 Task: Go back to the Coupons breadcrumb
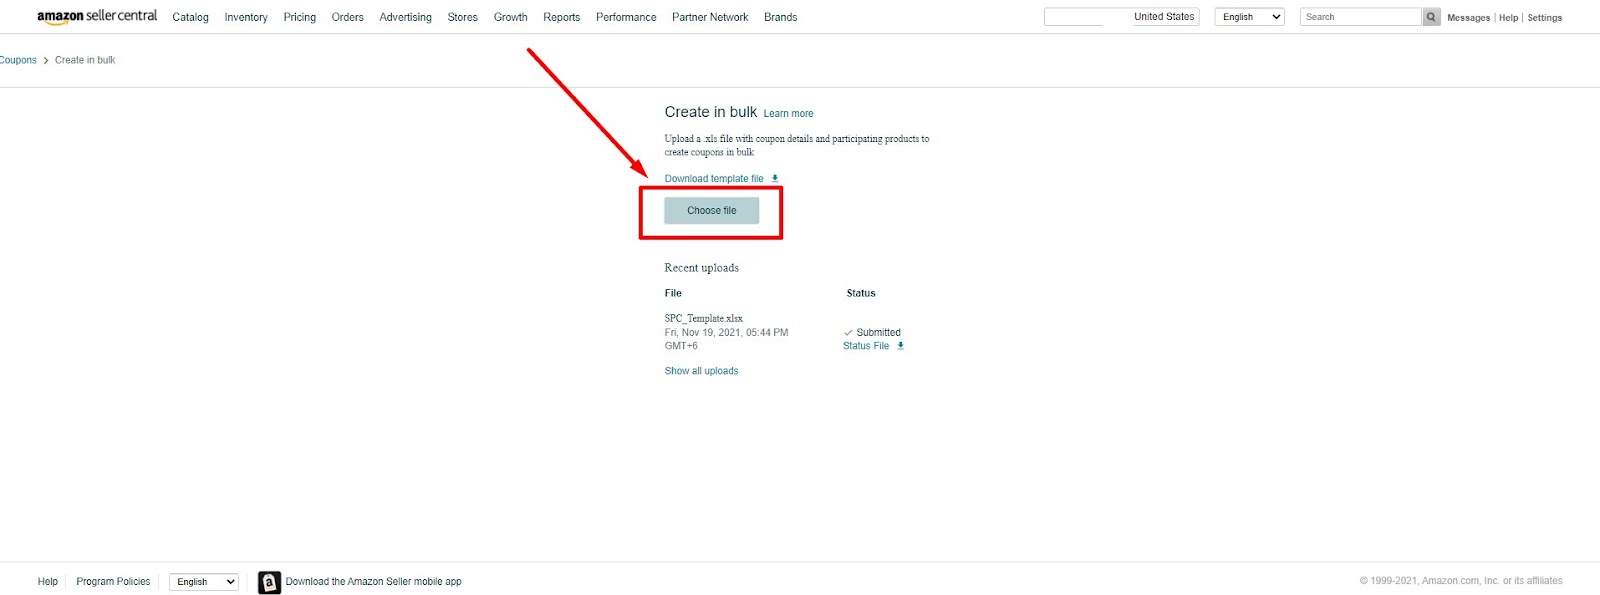click(17, 60)
